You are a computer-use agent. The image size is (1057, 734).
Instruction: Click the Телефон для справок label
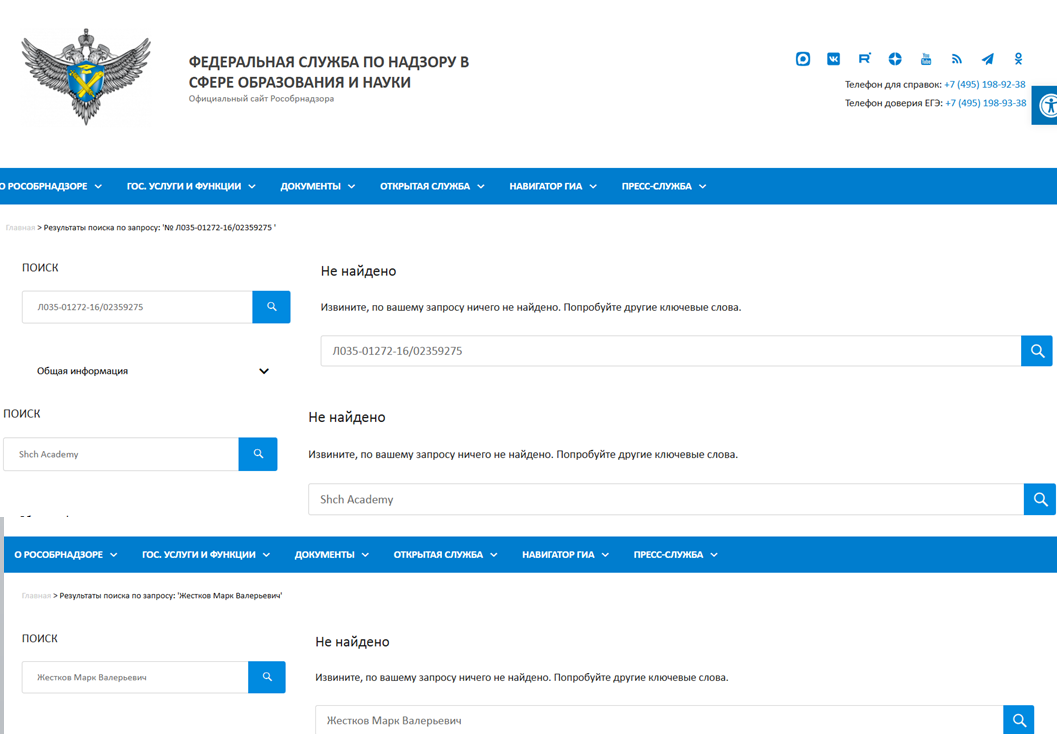coord(893,84)
